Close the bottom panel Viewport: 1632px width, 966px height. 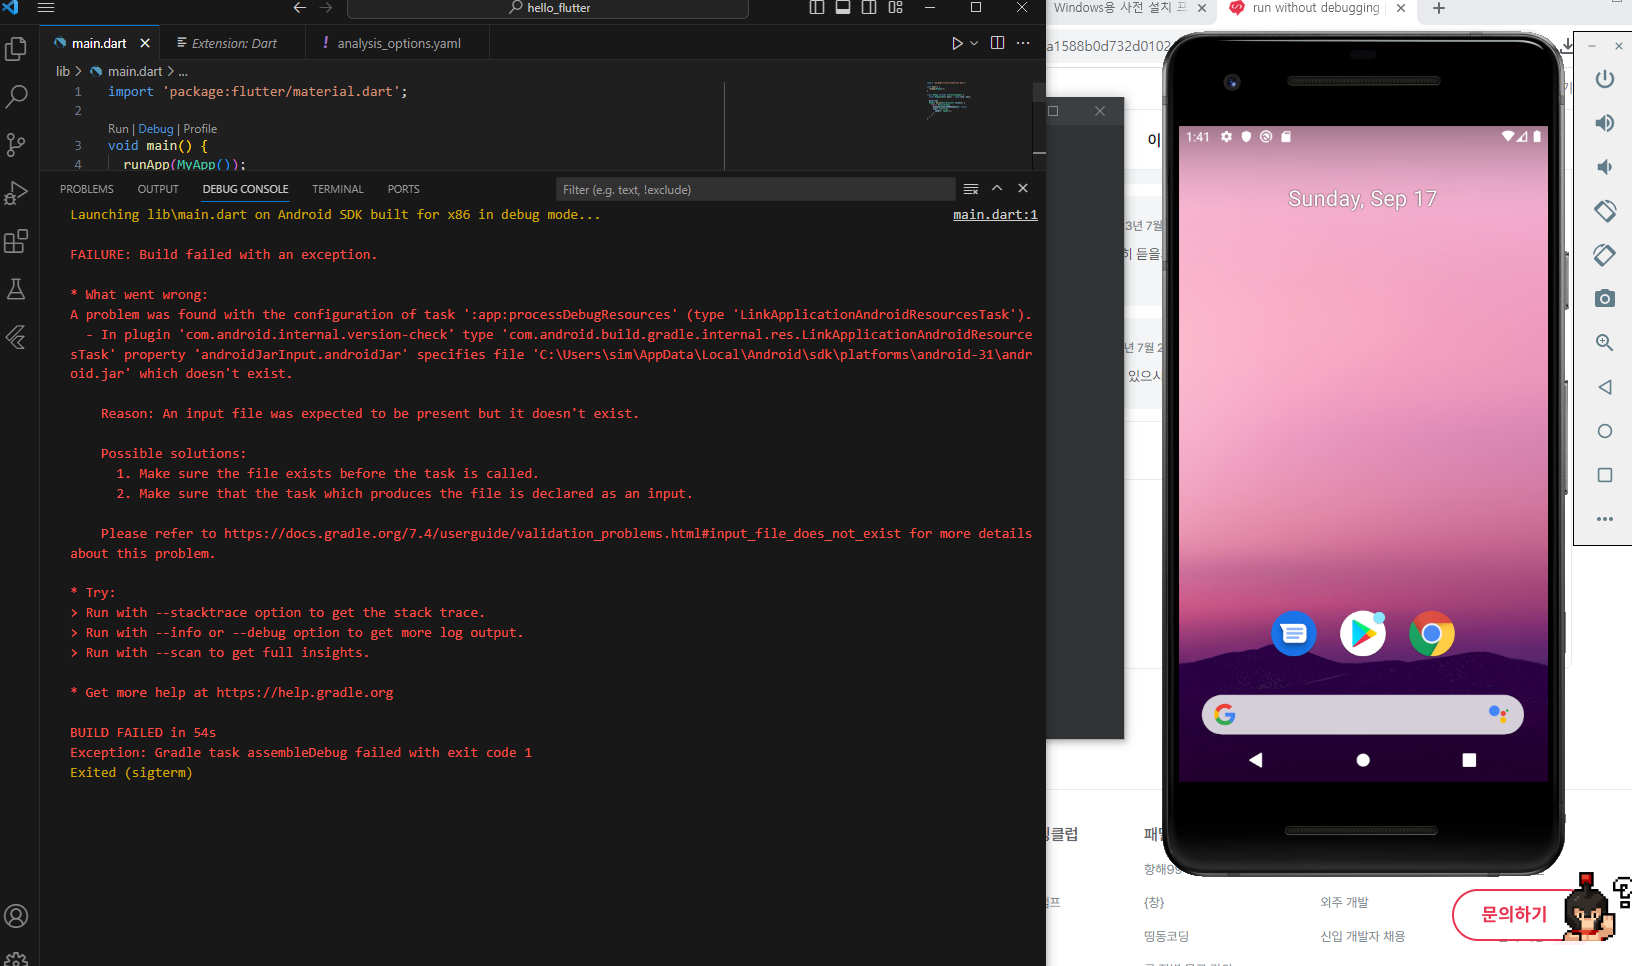pyautogui.click(x=1023, y=188)
